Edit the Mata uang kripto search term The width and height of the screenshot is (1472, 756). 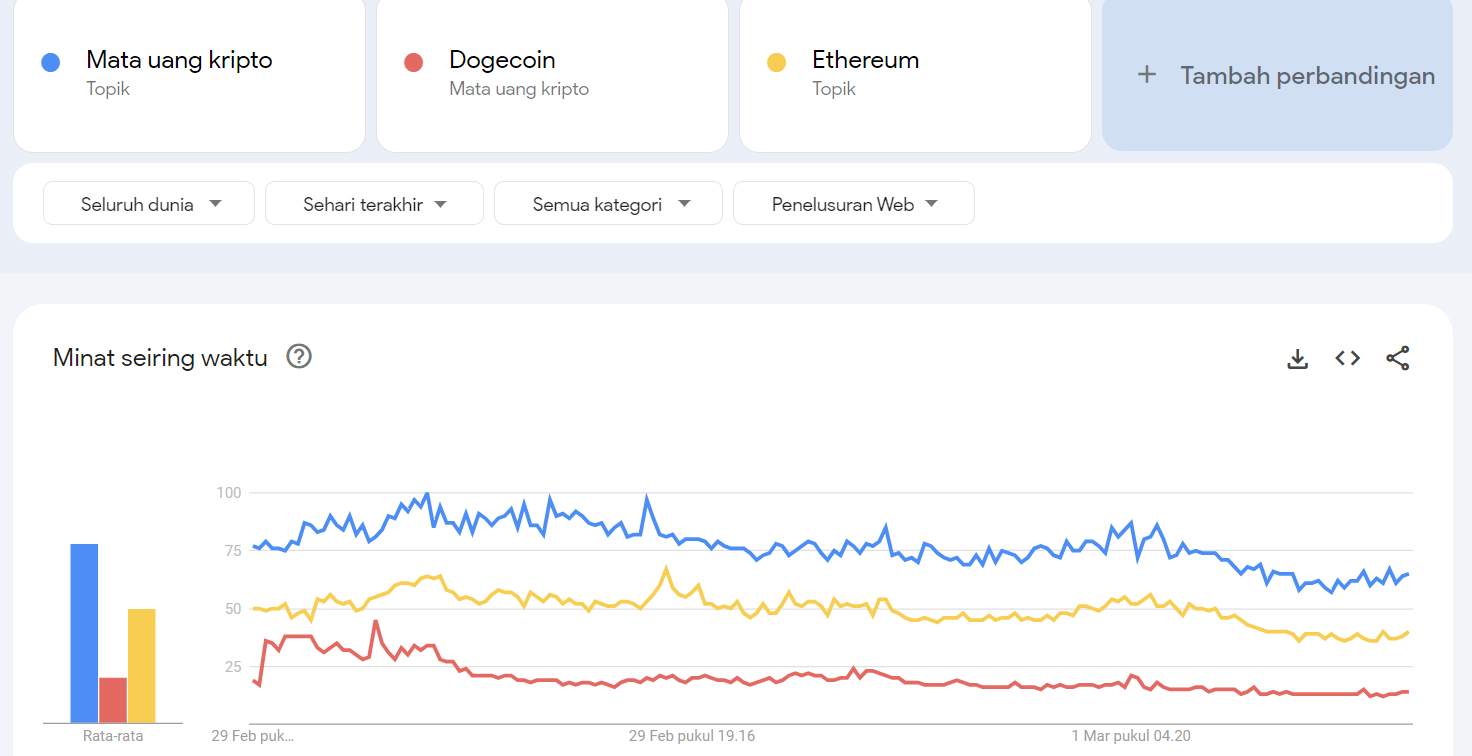coord(189,74)
